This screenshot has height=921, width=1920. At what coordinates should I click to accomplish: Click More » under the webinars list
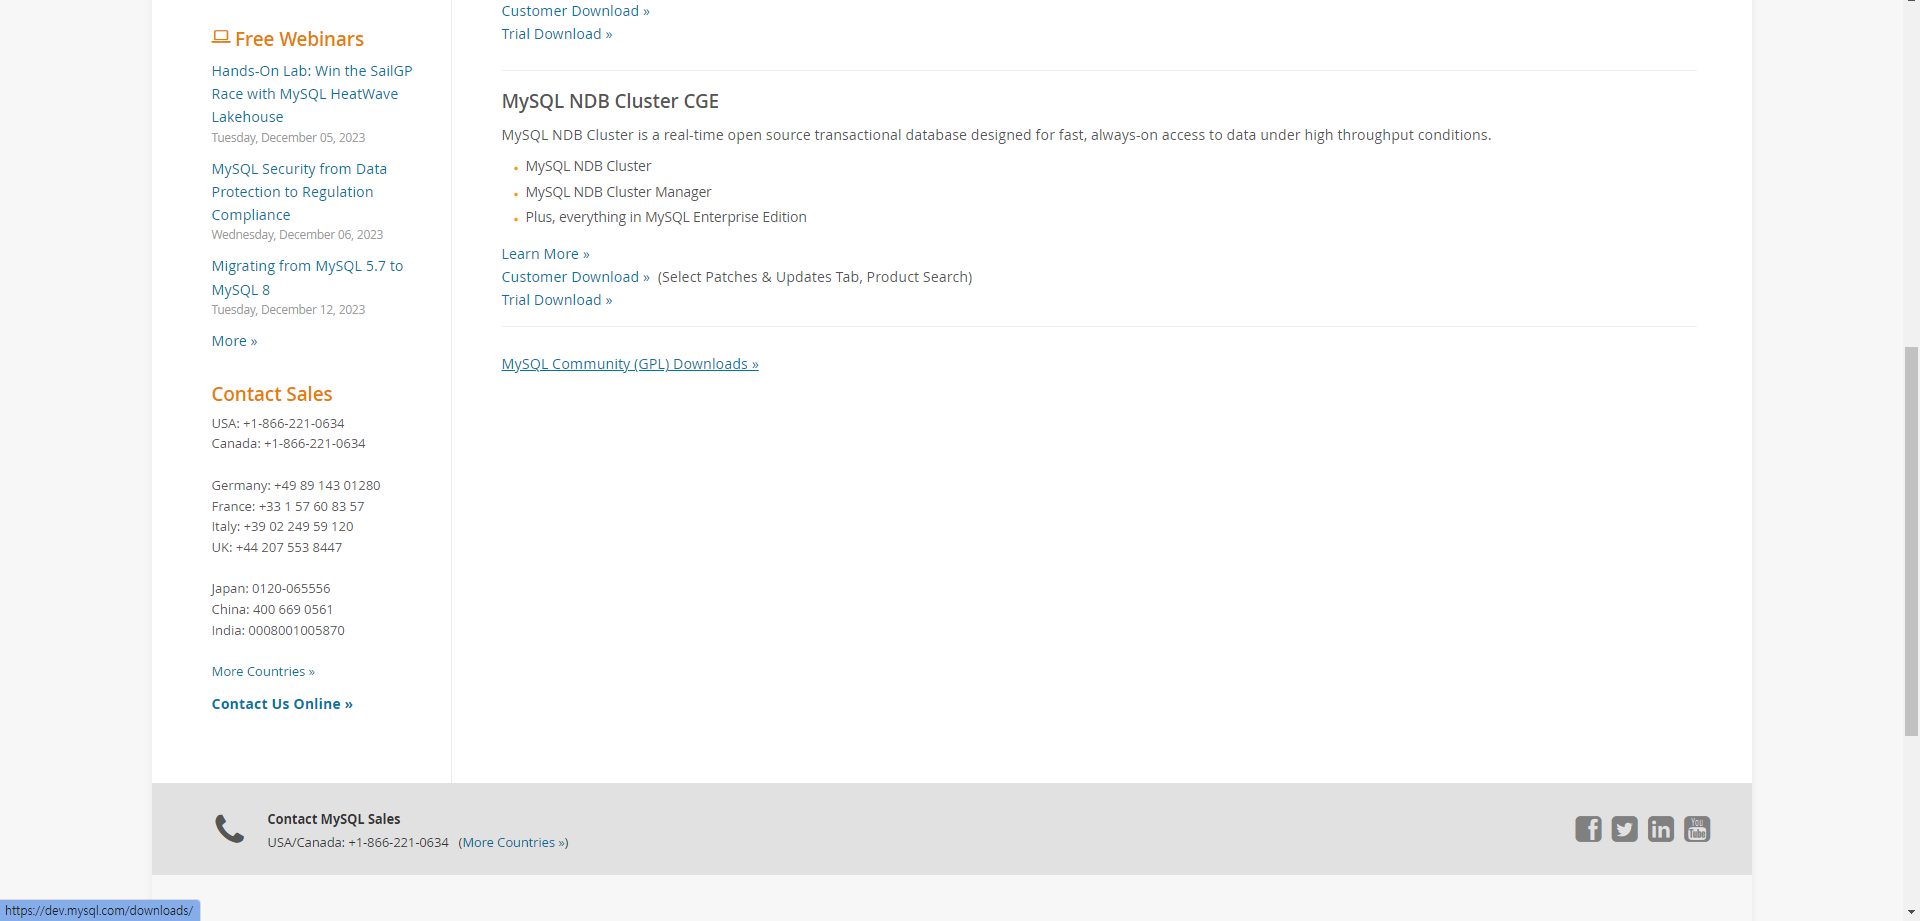(234, 341)
